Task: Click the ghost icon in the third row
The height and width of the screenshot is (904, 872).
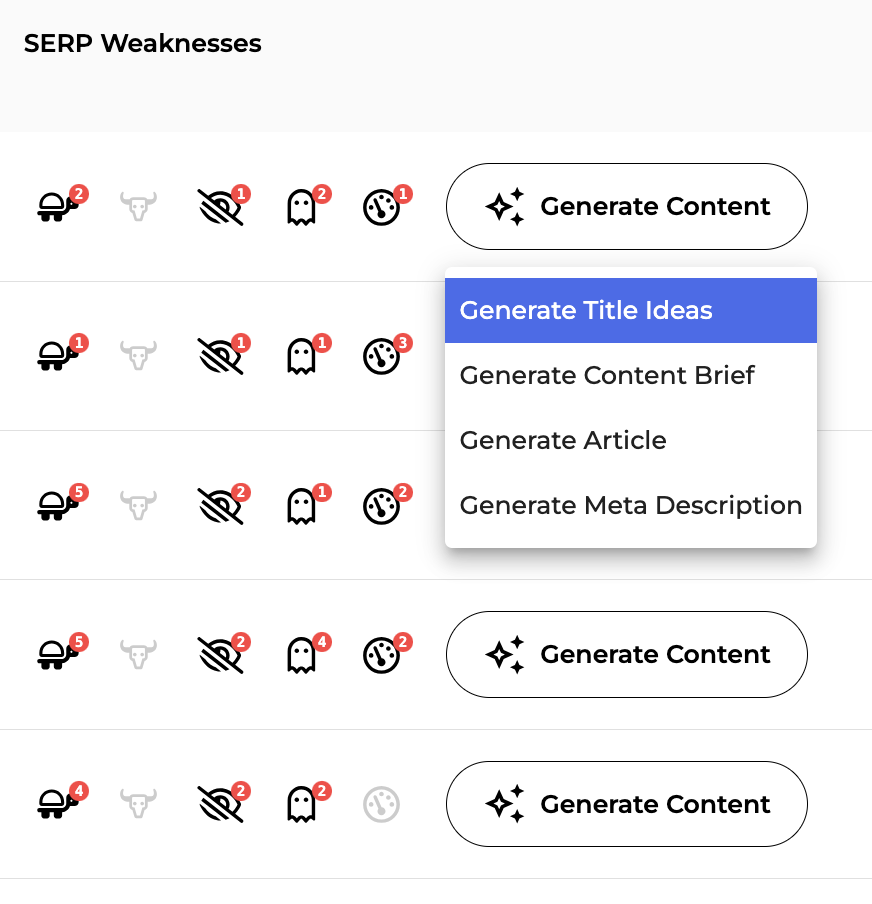Action: tap(301, 505)
